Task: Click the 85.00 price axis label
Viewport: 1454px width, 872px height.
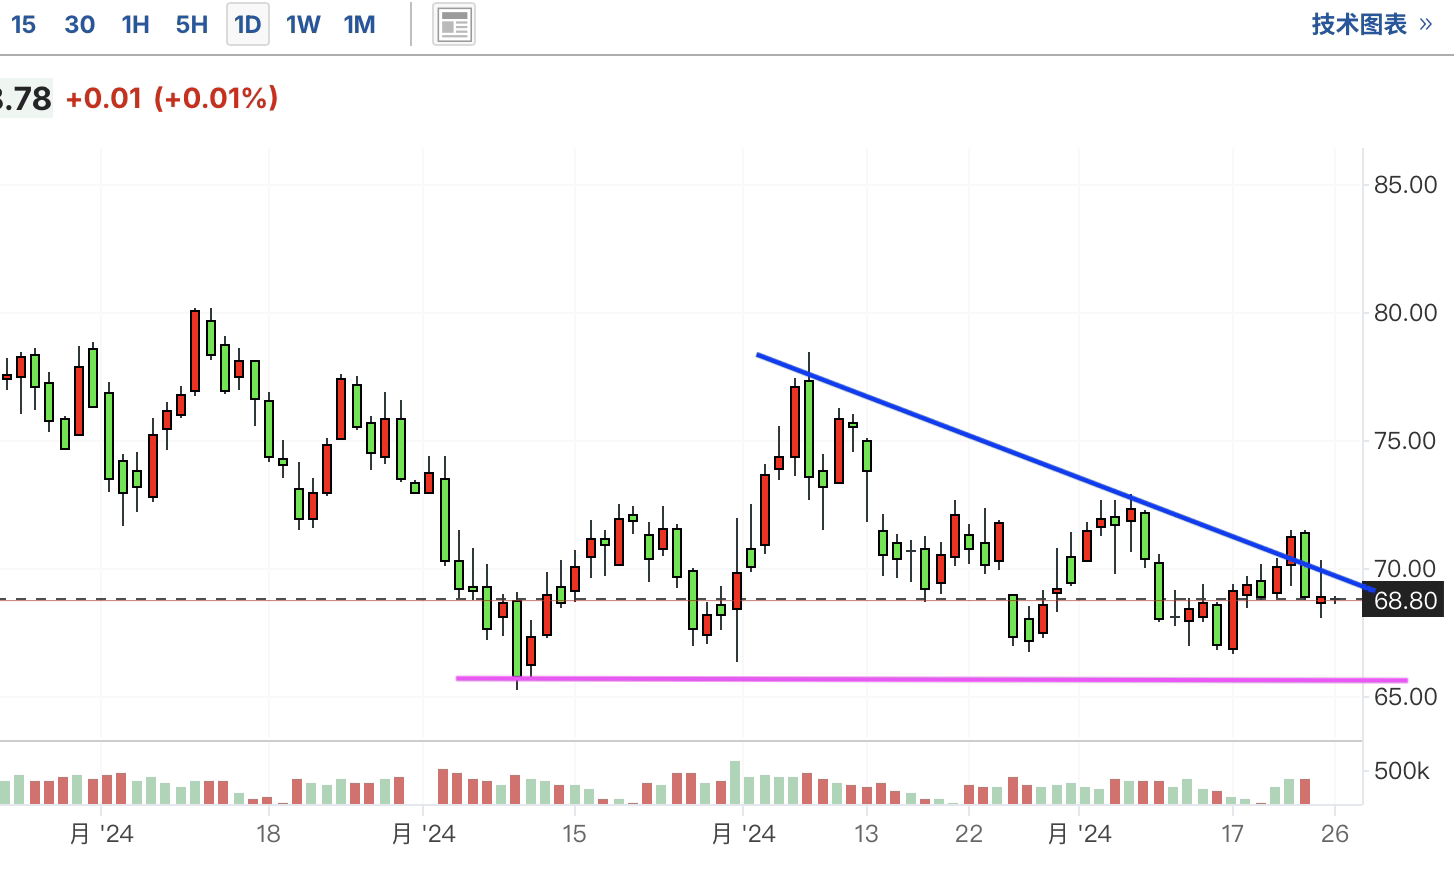Action: [x=1405, y=185]
